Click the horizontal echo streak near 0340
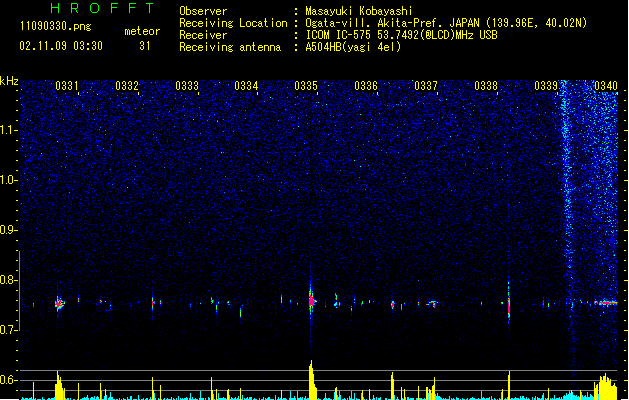 coord(606,303)
